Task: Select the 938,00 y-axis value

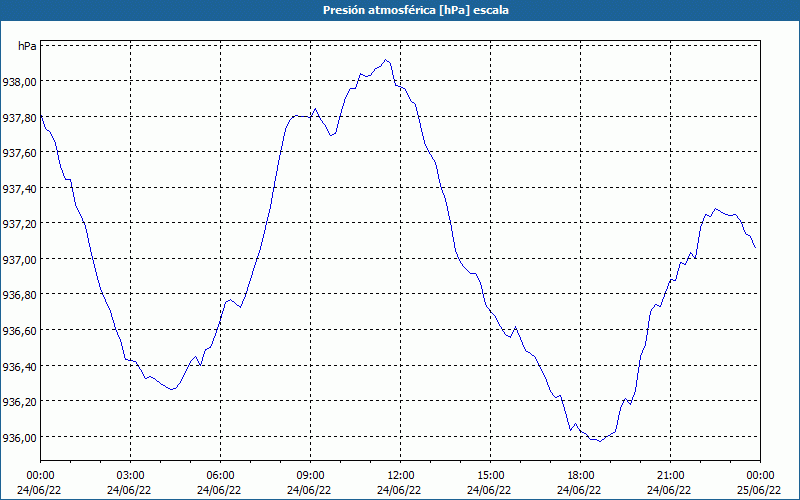Action: pyautogui.click(x=19, y=82)
